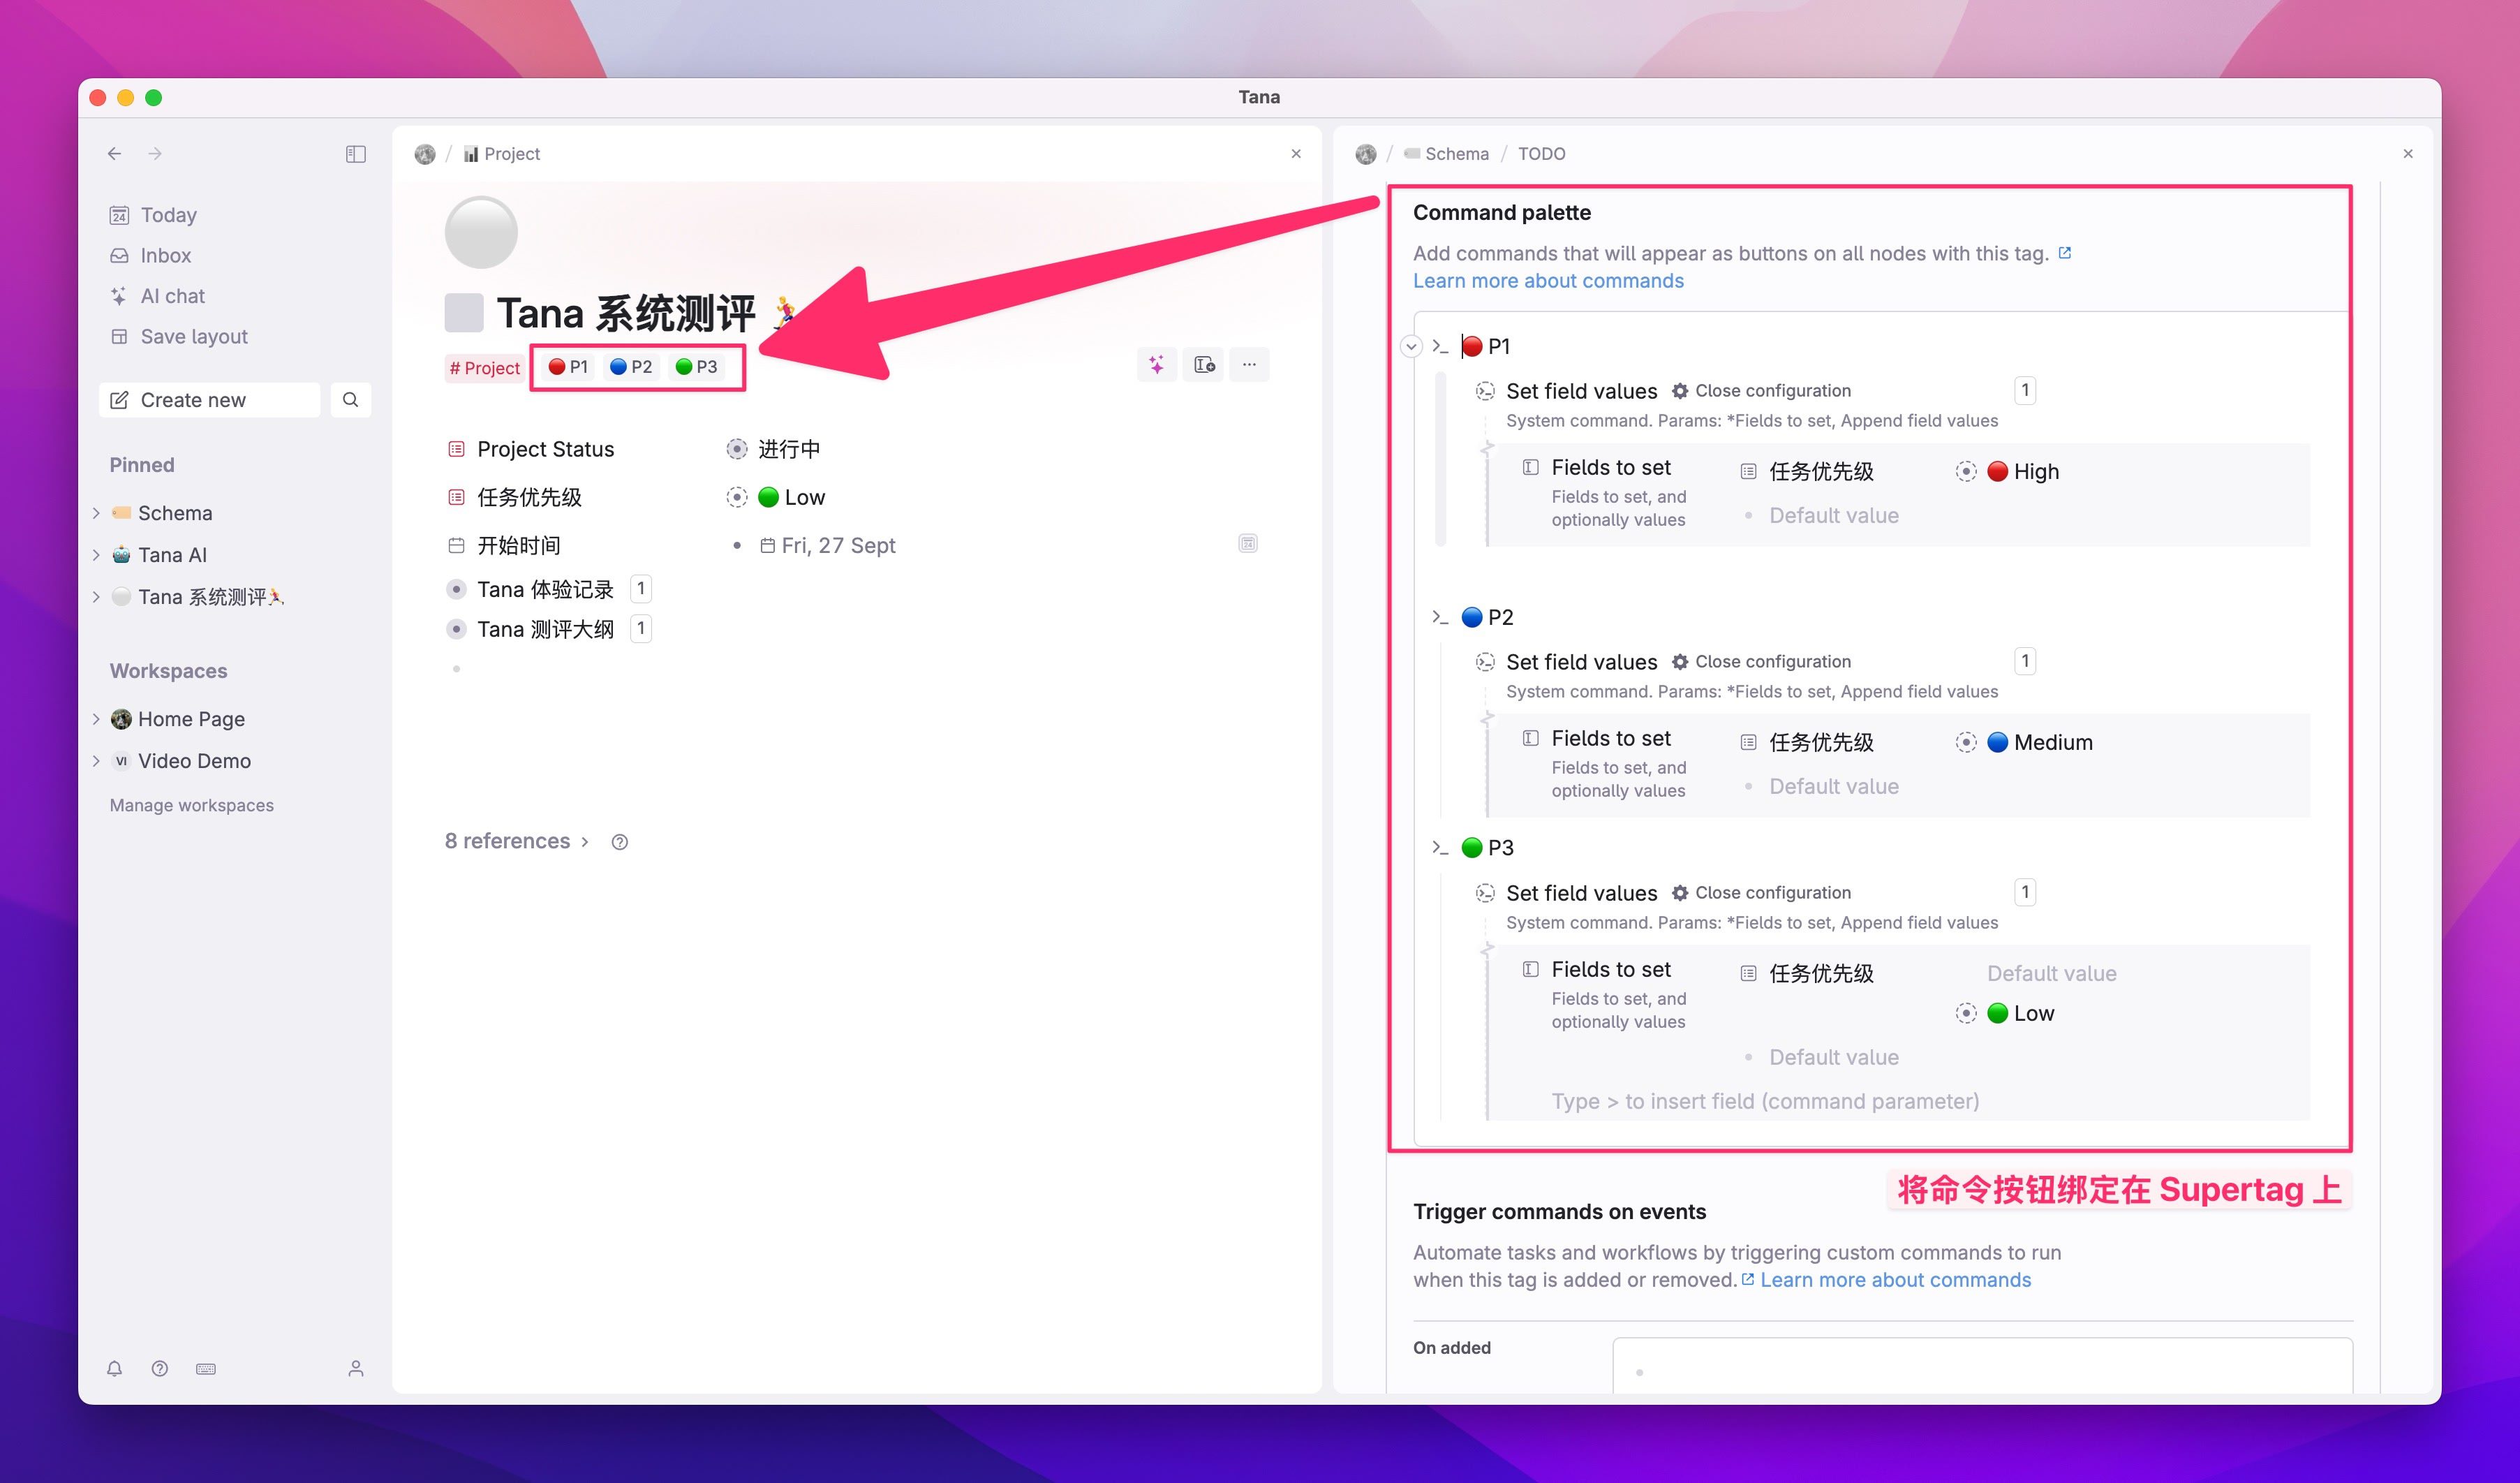Image resolution: width=2520 pixels, height=1483 pixels.
Task: Expand the 8 references section
Action: (x=517, y=841)
